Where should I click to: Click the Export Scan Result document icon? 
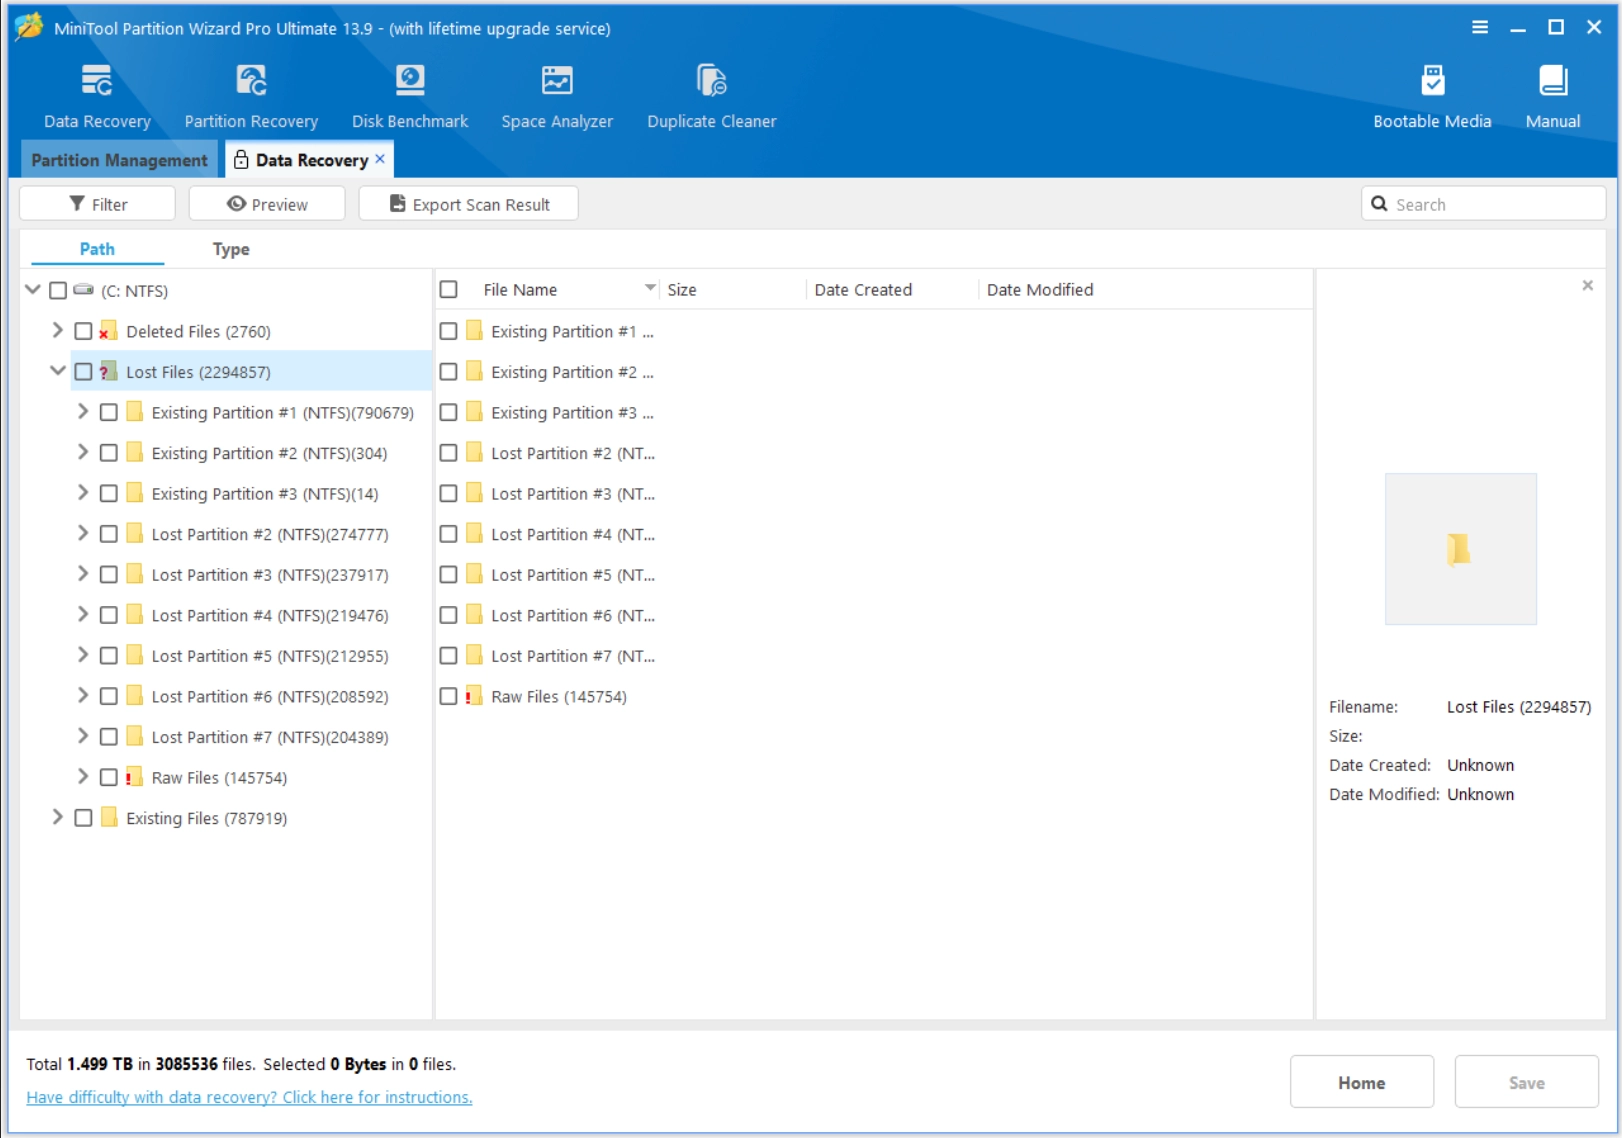pos(397,203)
